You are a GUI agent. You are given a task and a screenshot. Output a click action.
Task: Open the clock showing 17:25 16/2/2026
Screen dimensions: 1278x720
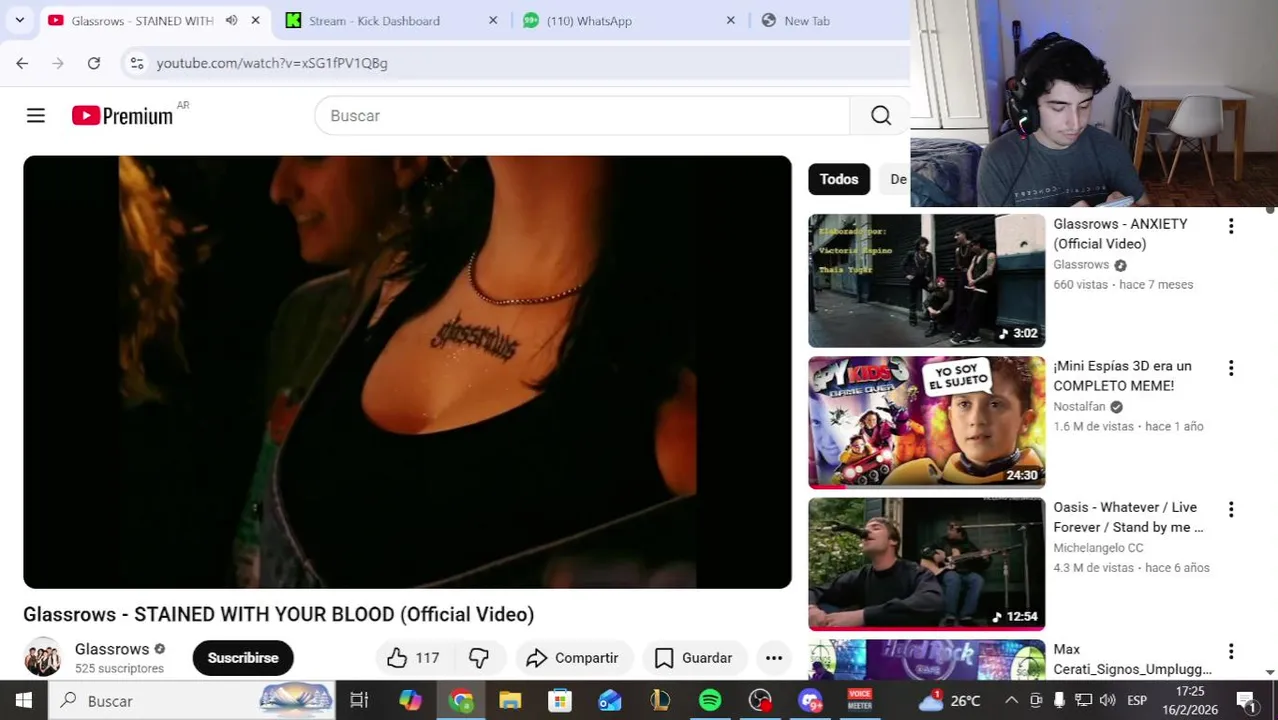point(1190,701)
